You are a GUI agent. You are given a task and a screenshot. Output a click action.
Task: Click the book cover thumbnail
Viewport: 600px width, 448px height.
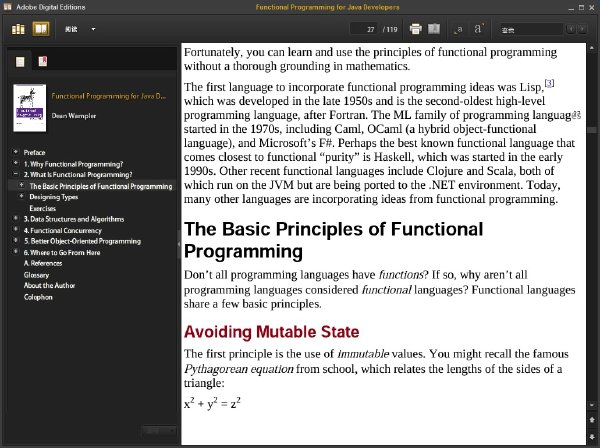click(29, 108)
